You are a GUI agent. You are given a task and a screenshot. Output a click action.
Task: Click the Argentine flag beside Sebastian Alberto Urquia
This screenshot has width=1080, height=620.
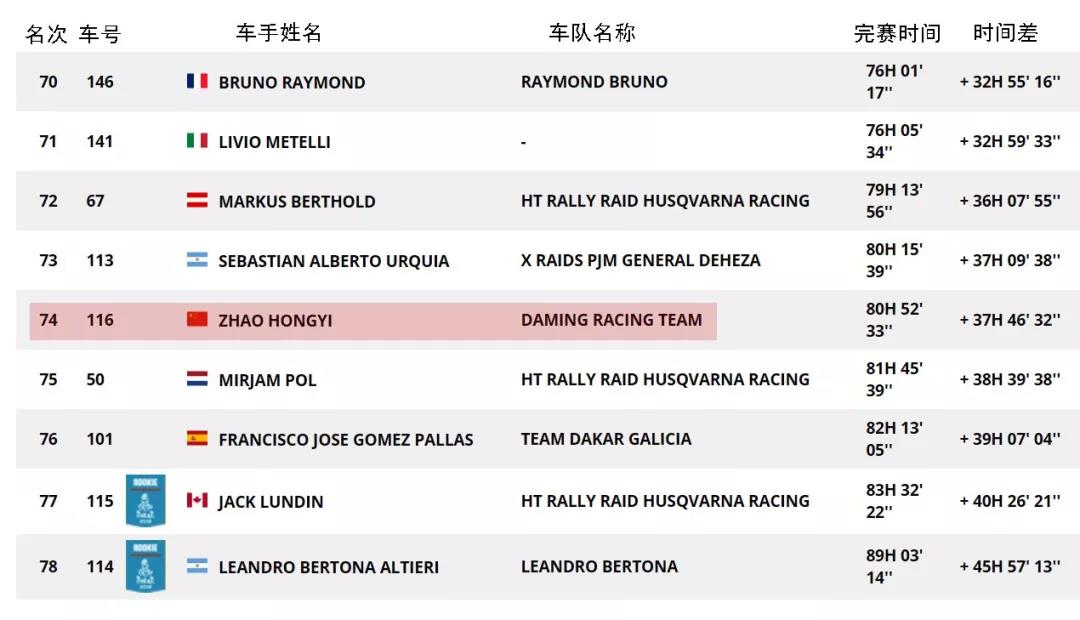click(197, 260)
